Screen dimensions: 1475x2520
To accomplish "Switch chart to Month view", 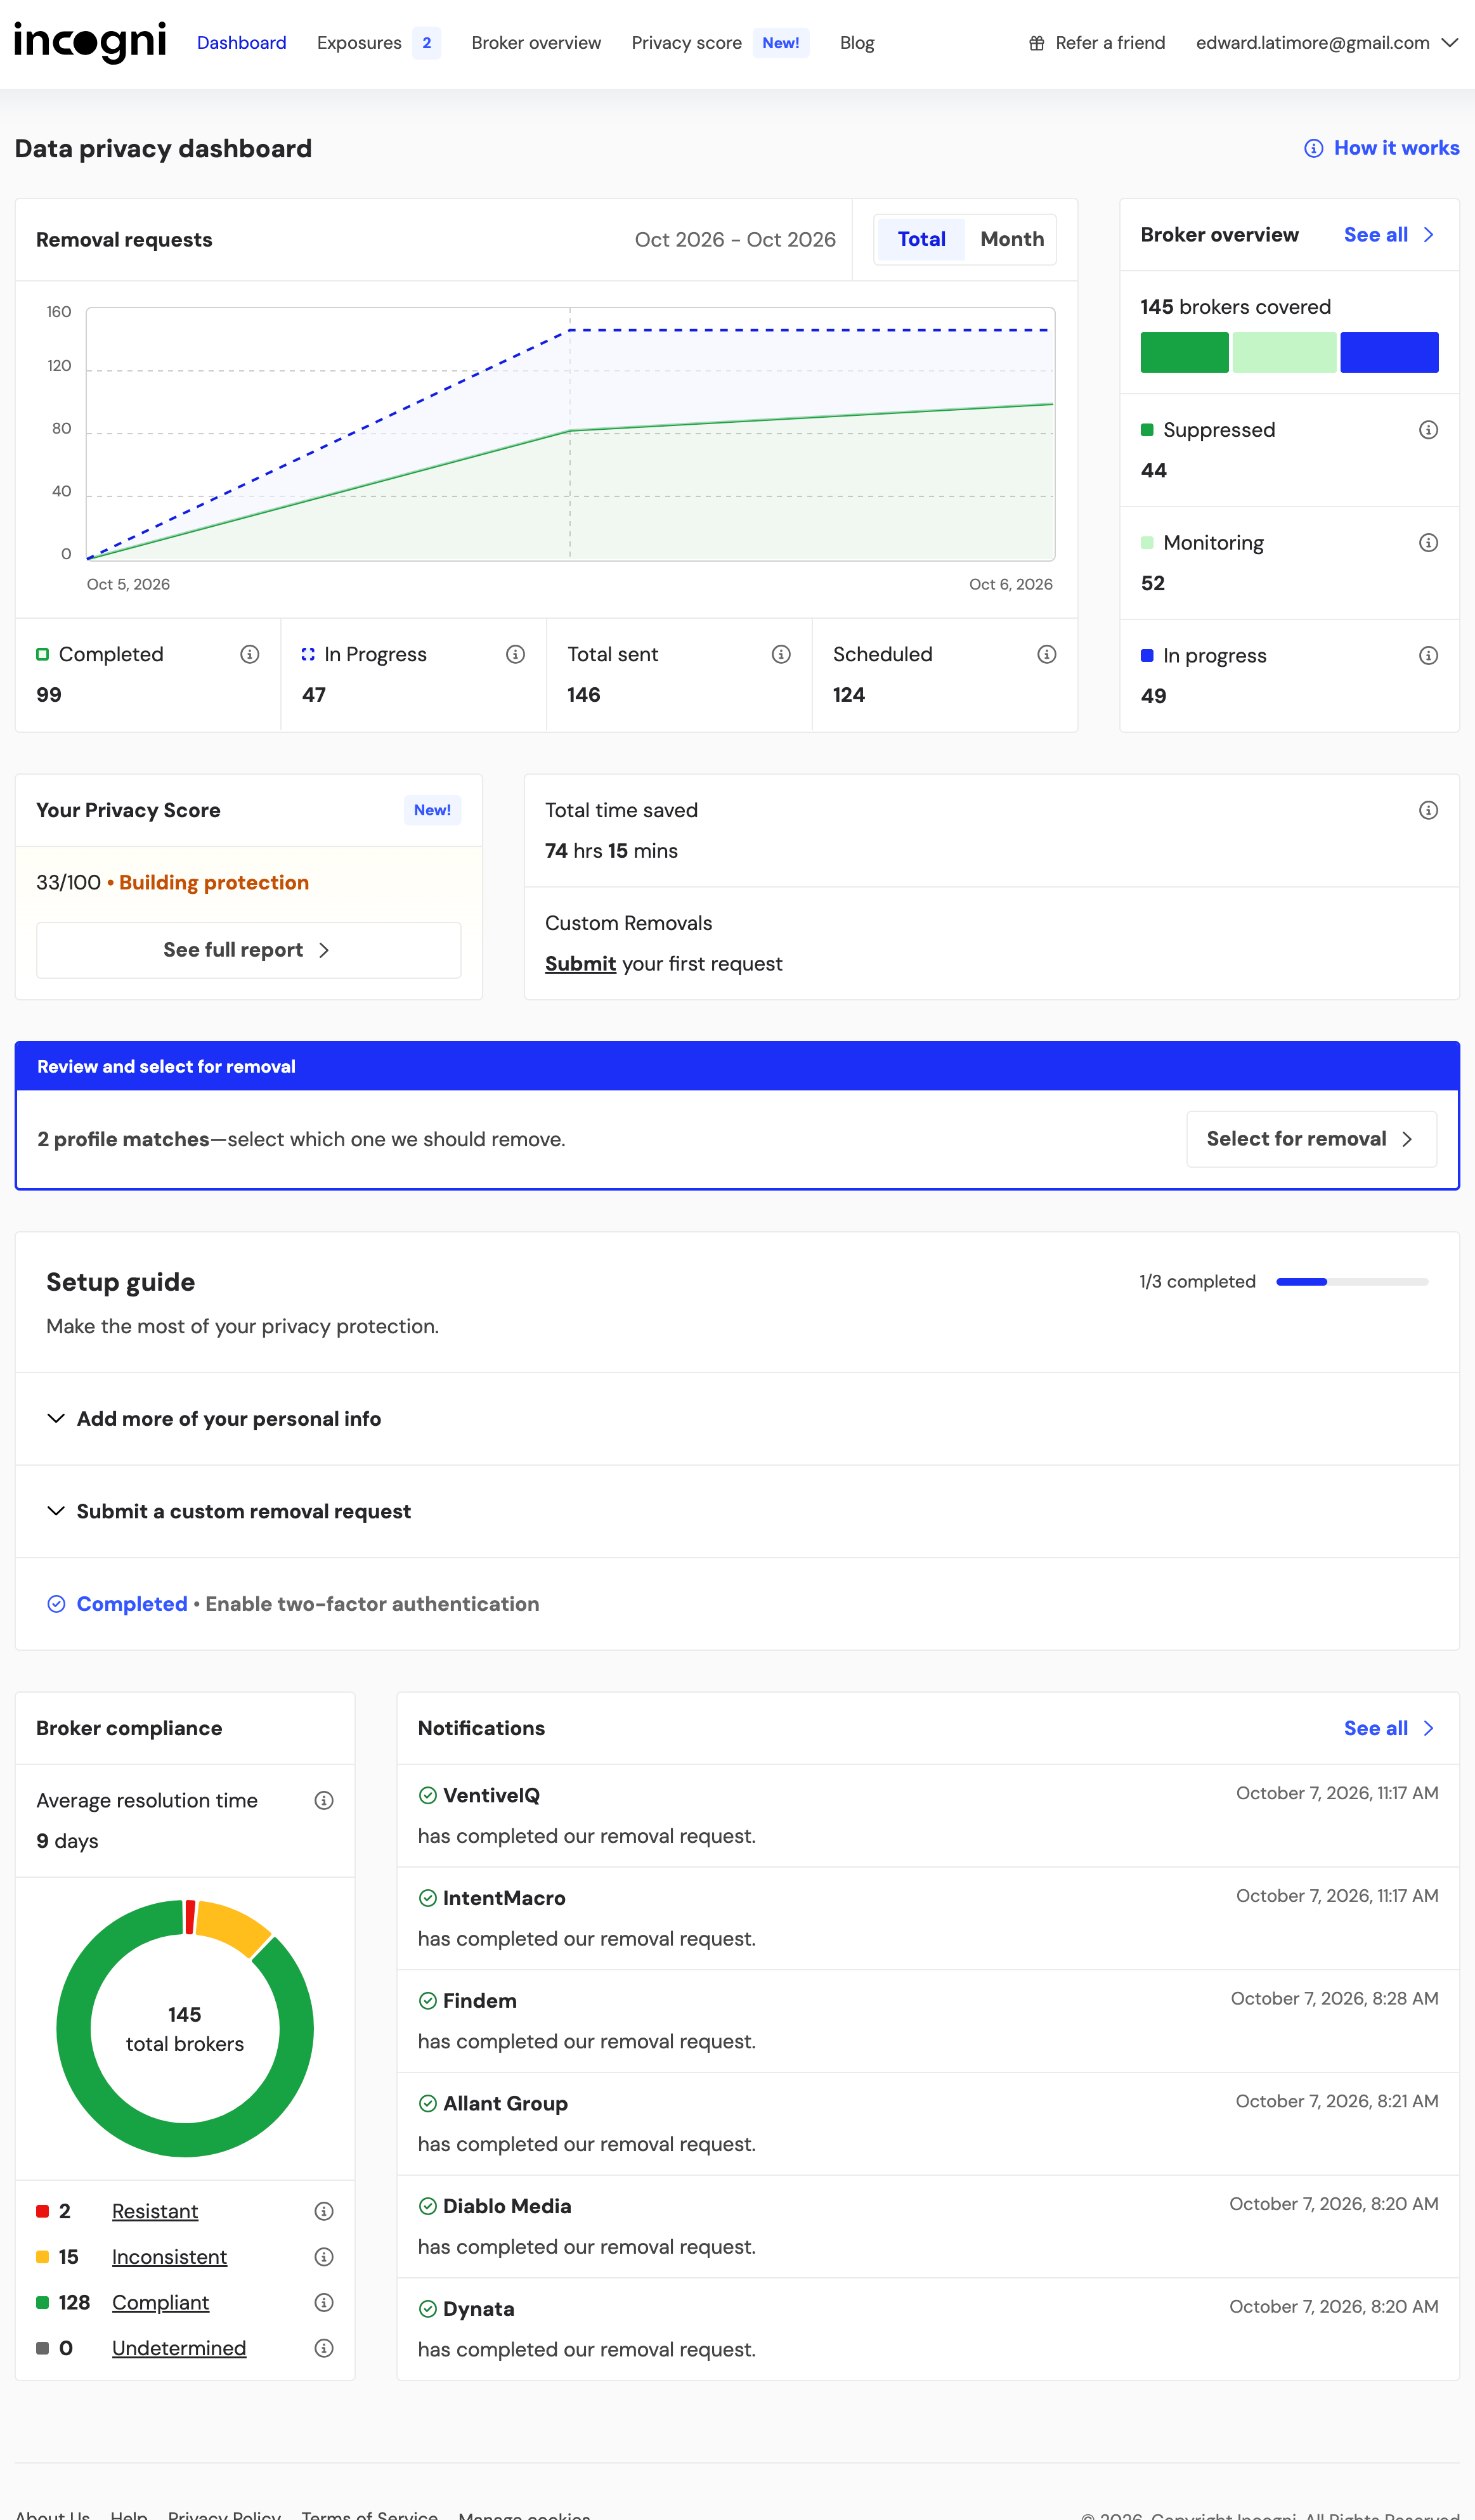I will 1012,239.
